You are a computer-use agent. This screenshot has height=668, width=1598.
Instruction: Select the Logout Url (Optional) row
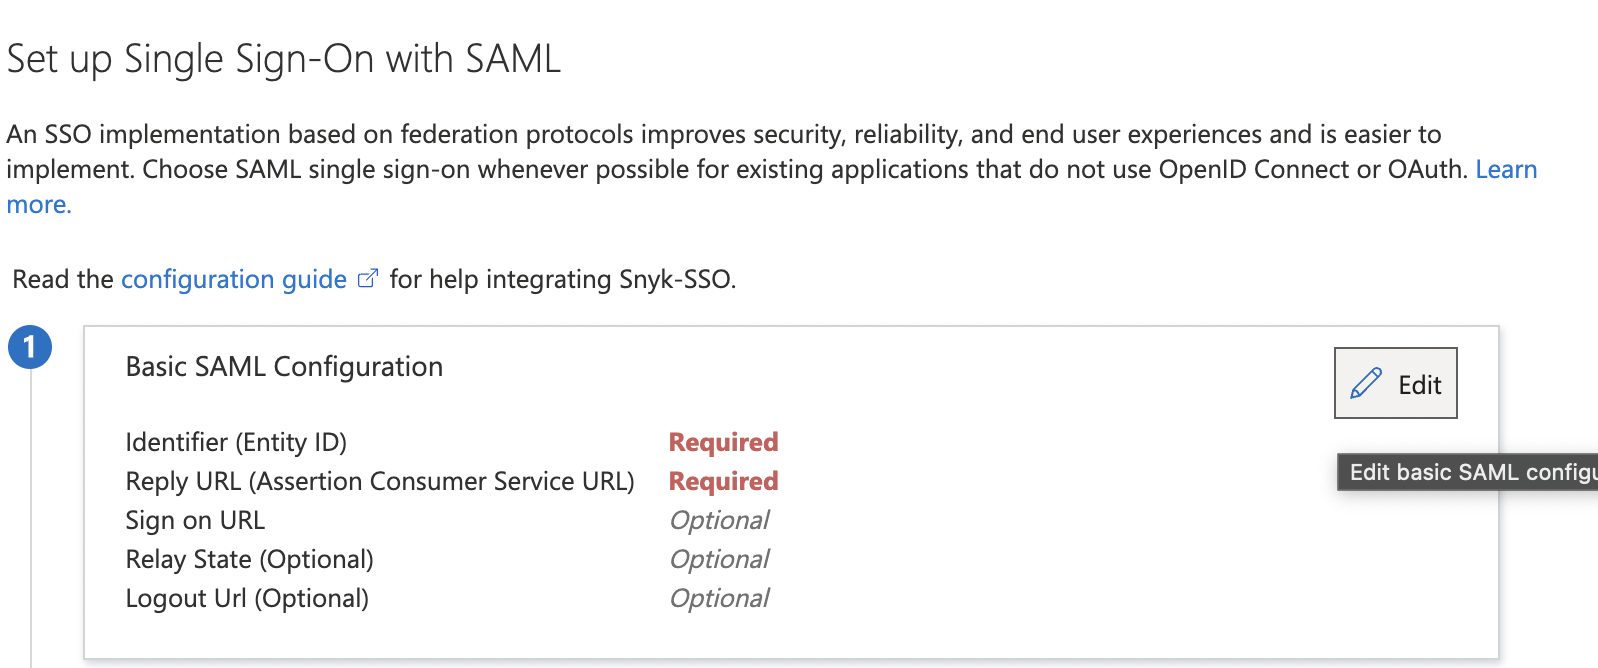tap(246, 598)
